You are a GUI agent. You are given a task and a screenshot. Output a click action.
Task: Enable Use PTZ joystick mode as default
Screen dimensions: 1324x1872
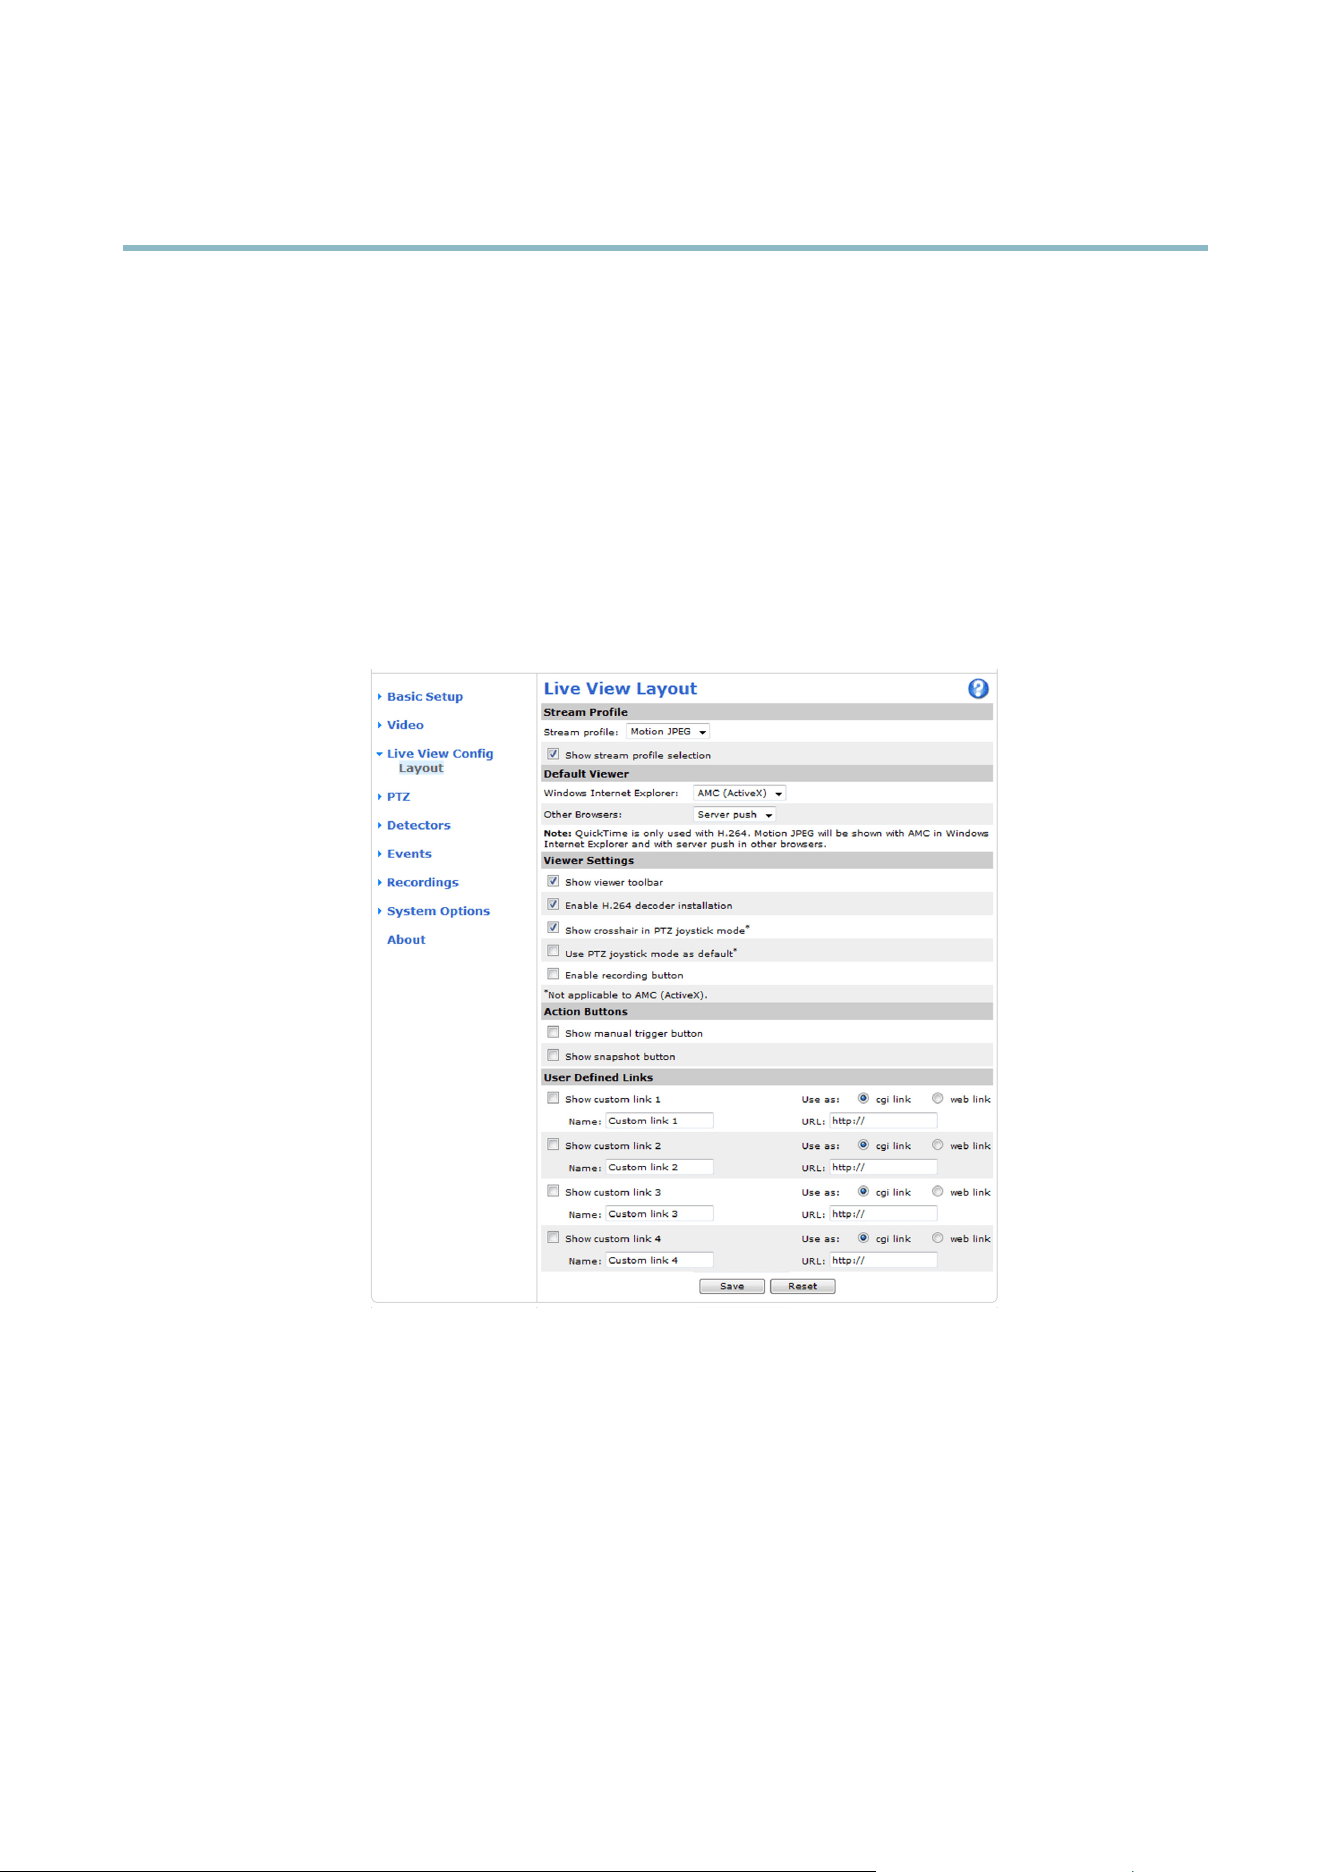coord(553,951)
